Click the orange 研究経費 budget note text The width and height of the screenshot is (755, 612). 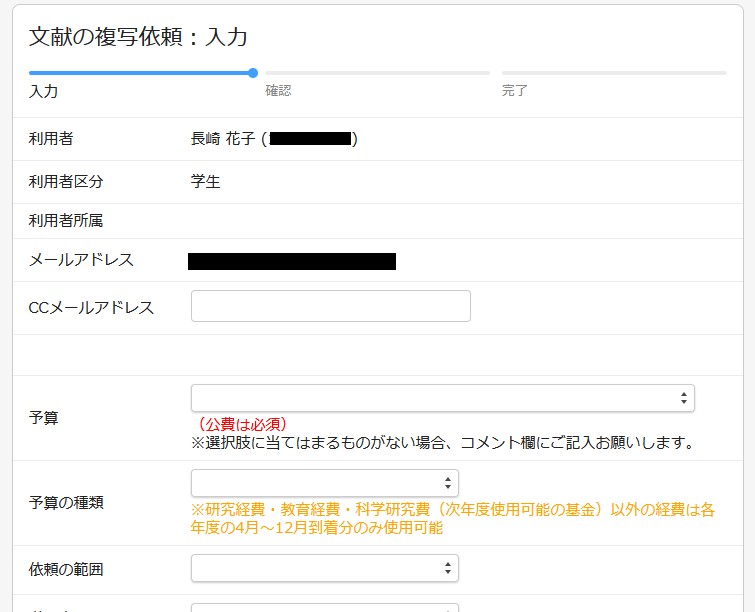click(x=452, y=518)
